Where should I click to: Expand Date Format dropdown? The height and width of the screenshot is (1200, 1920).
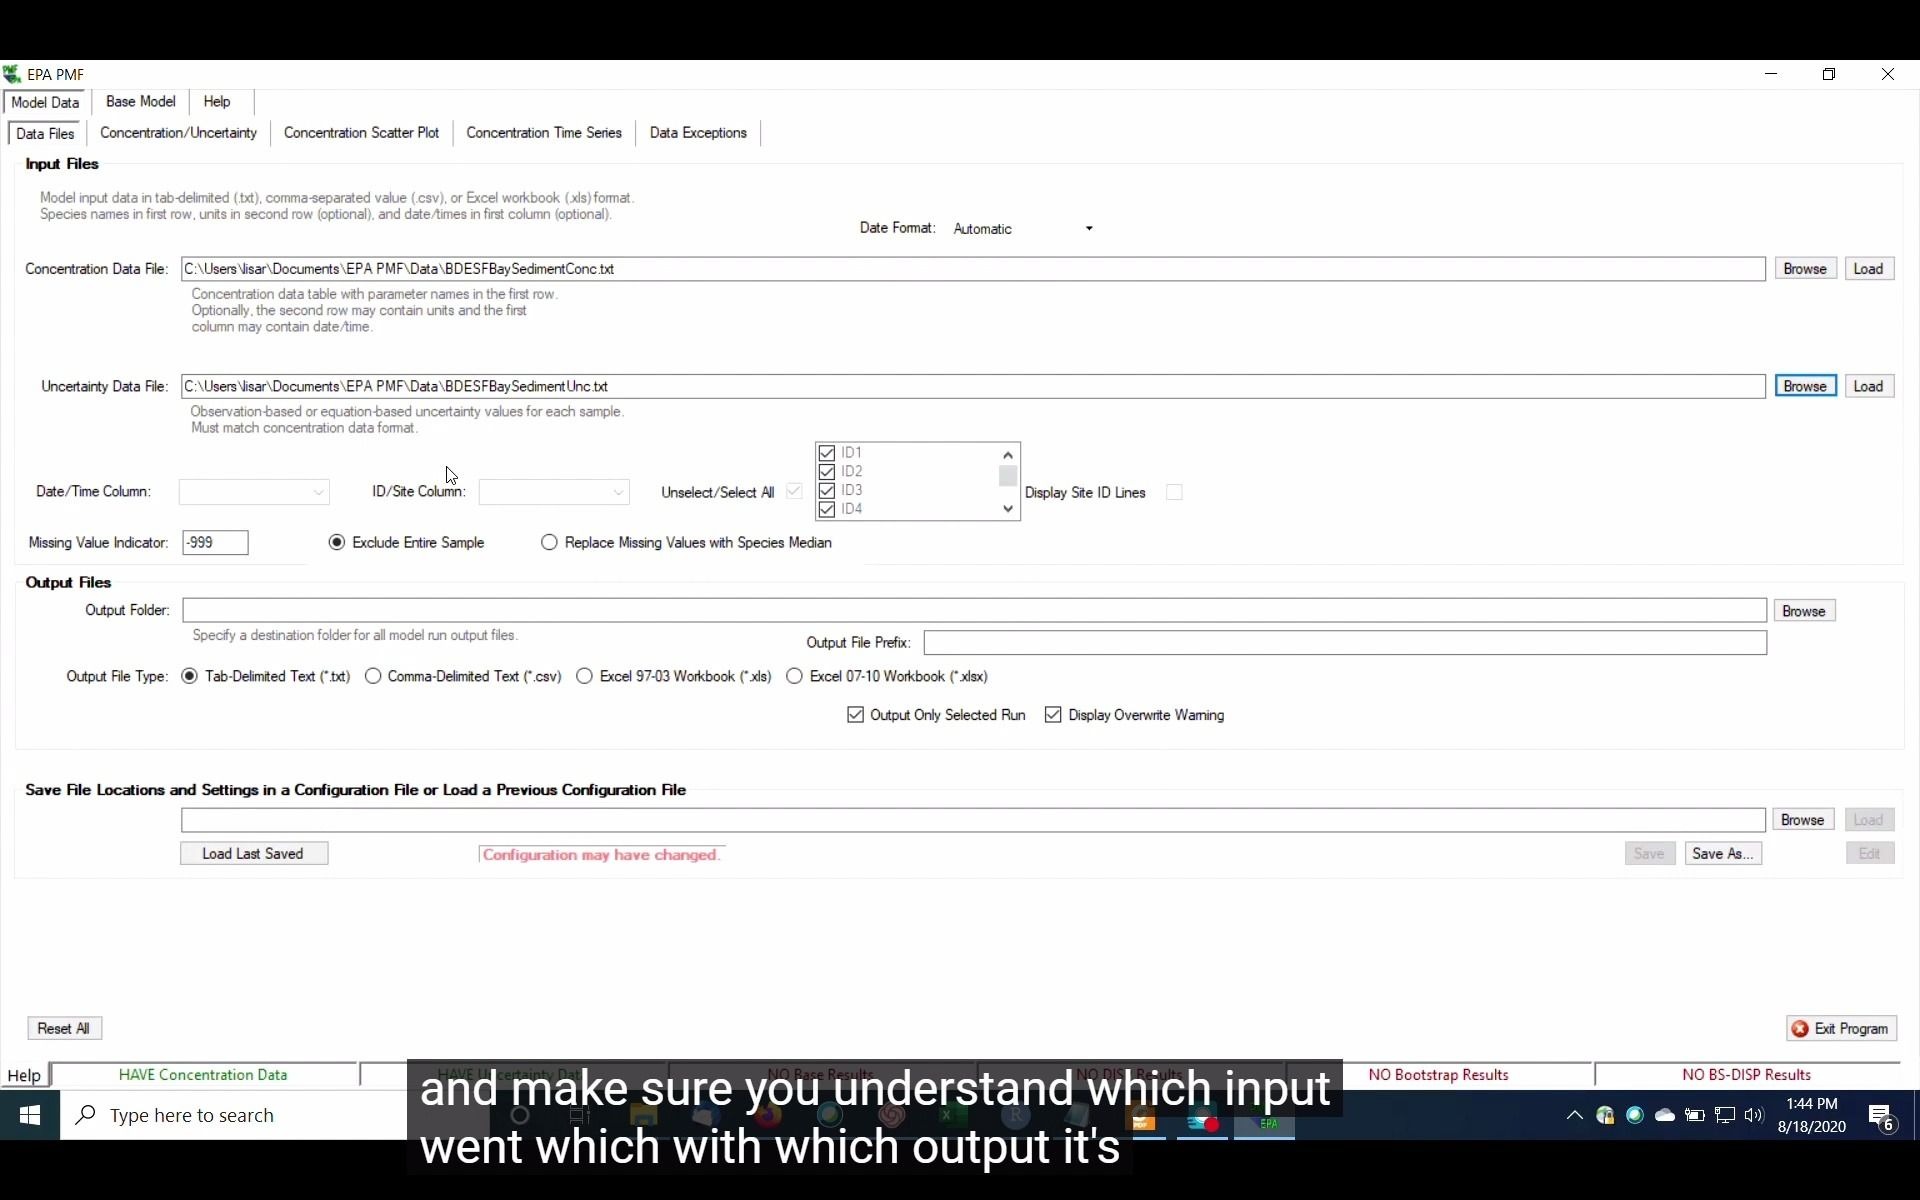(x=1088, y=227)
